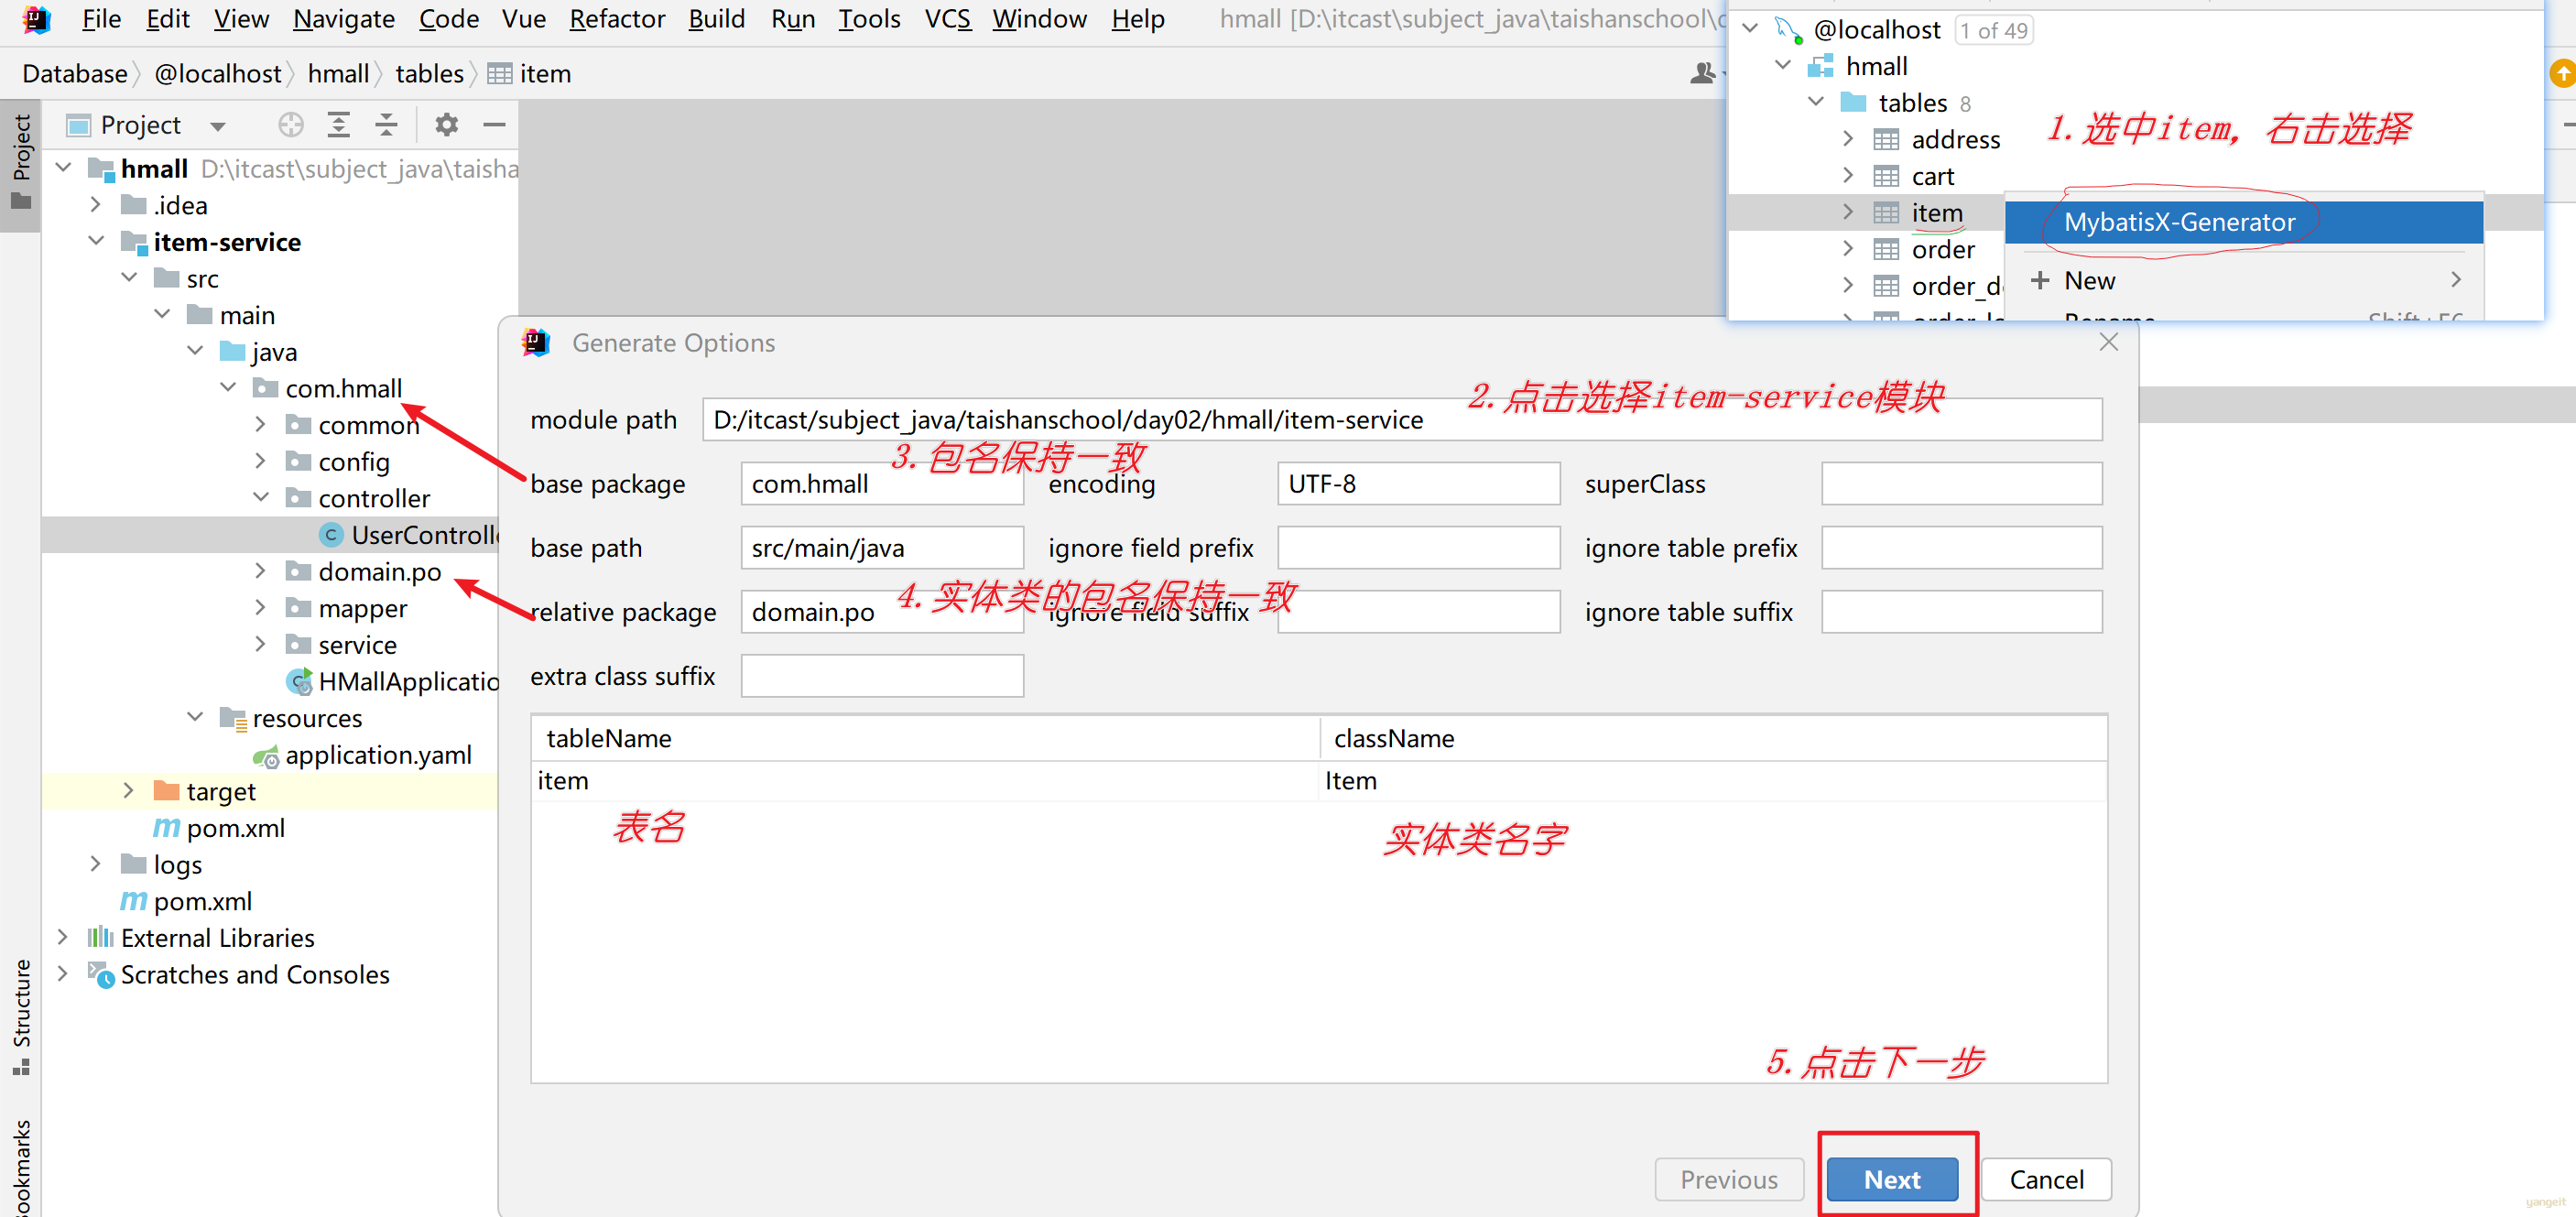Image resolution: width=2576 pixels, height=1217 pixels.
Task: Expand the .idea folder
Action: (x=96, y=204)
